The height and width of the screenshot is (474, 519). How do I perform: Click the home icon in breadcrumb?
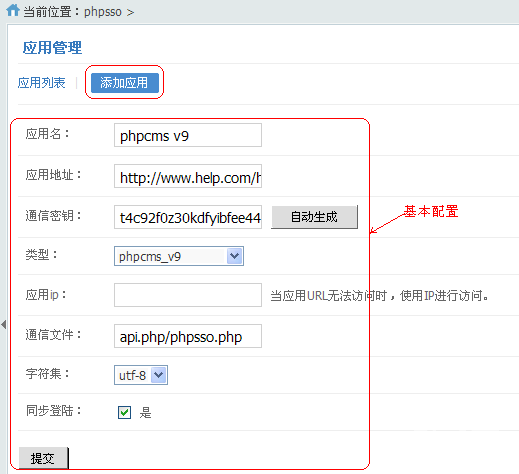[13, 10]
